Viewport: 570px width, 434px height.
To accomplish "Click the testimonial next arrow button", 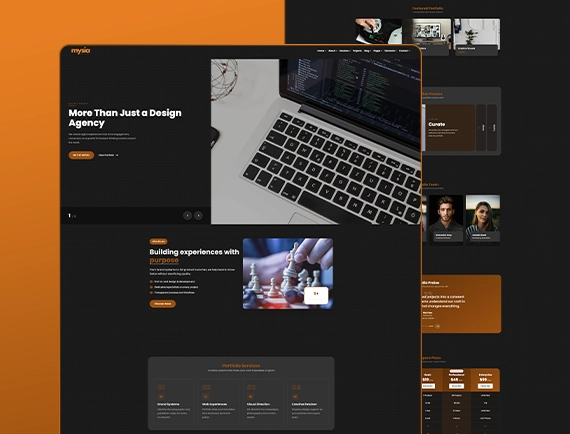I will 438,326.
